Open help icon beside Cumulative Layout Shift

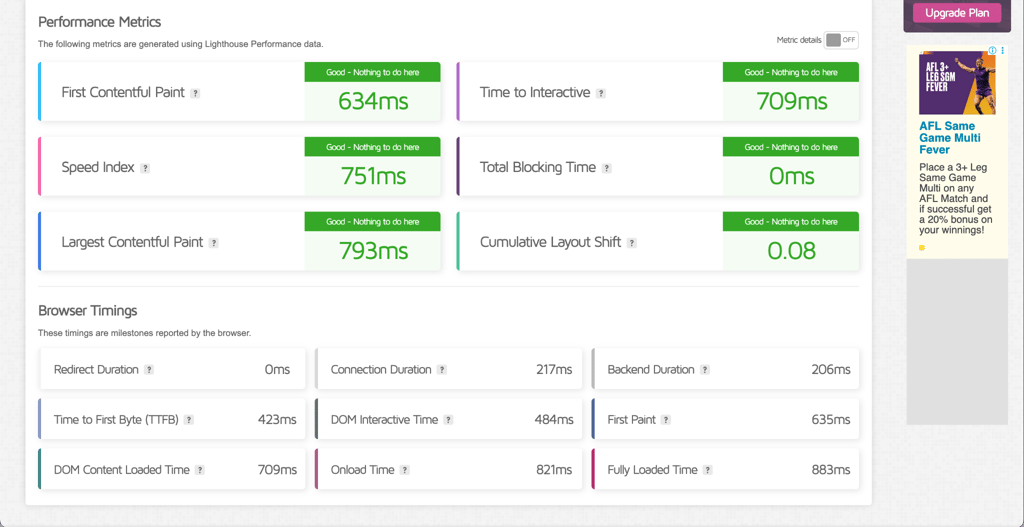coord(632,243)
